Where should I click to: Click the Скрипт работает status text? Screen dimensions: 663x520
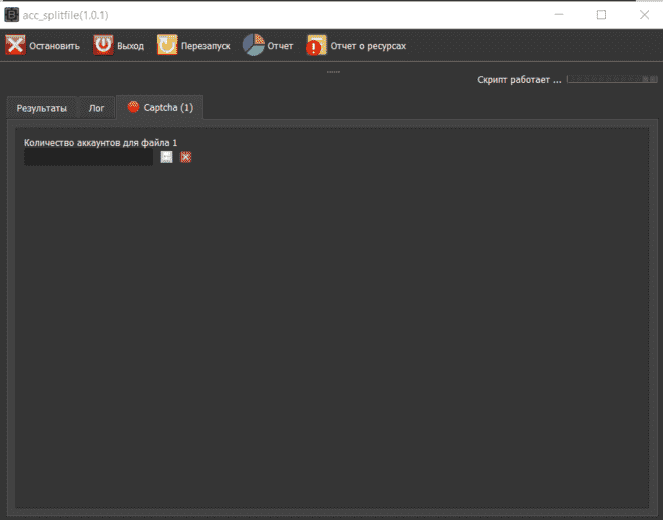[519, 80]
